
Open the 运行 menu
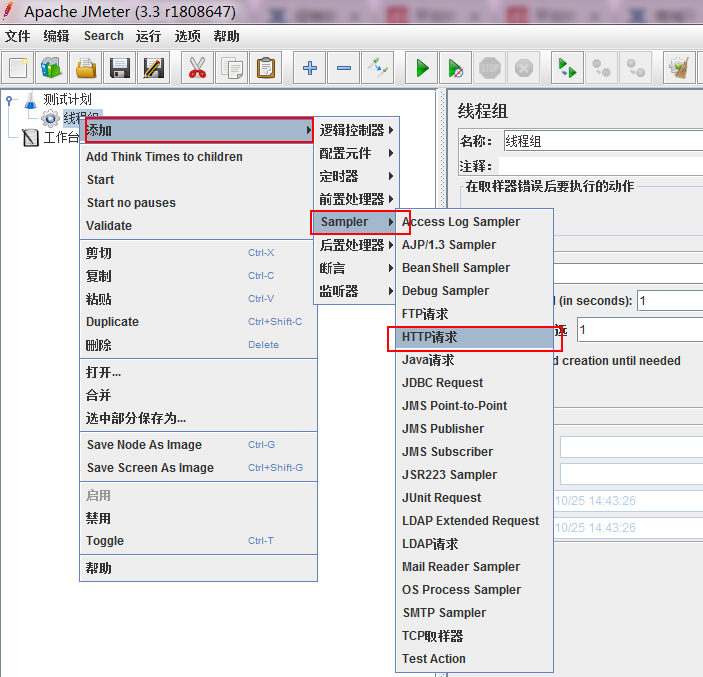tap(148, 36)
